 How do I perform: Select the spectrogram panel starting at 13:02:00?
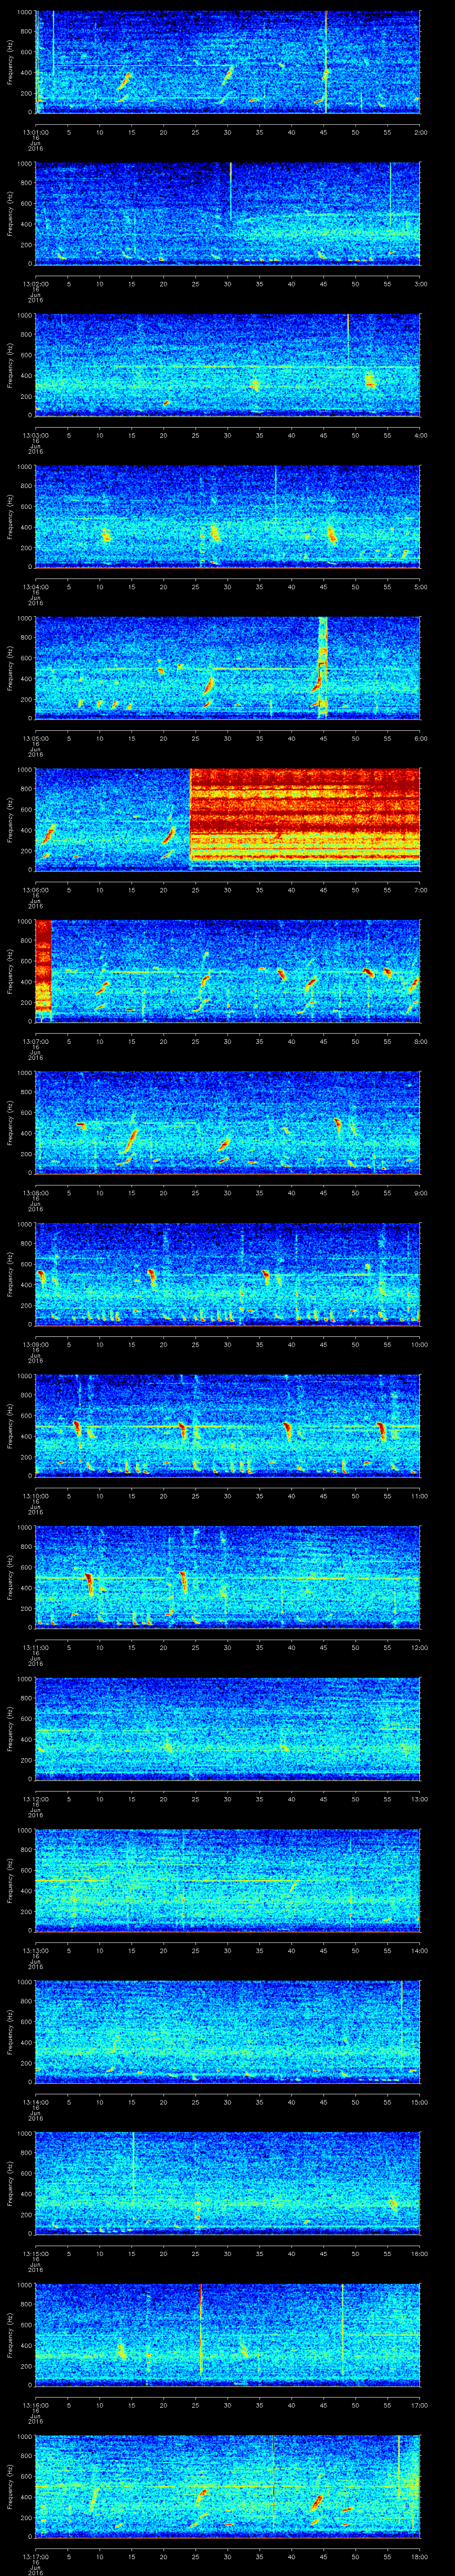point(227,214)
